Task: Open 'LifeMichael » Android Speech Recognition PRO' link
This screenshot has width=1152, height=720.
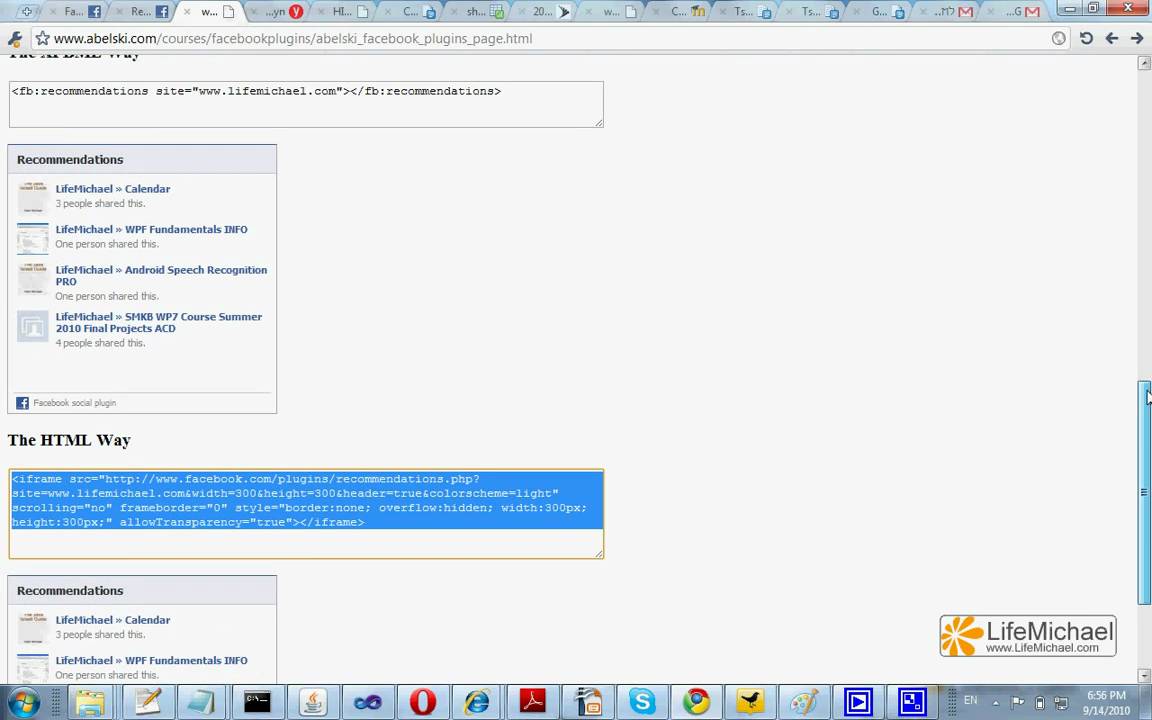Action: tap(161, 276)
